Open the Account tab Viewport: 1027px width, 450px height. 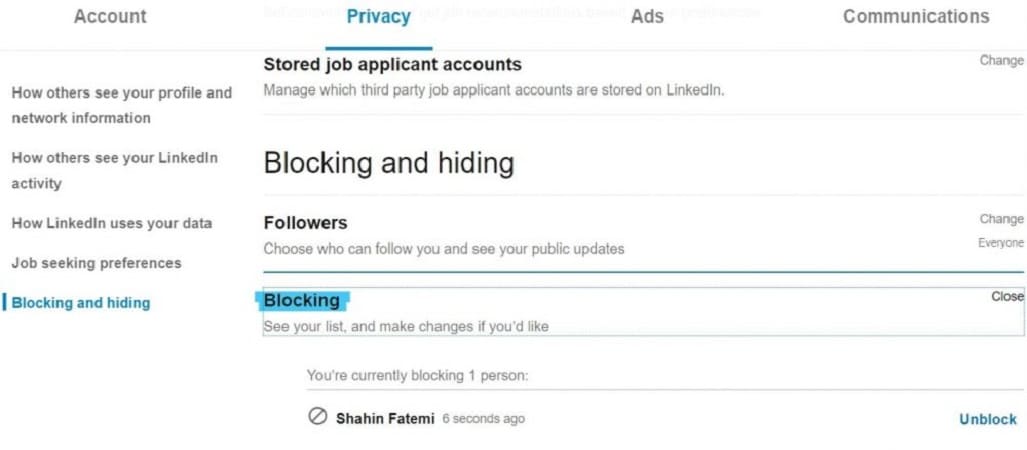[x=110, y=16]
